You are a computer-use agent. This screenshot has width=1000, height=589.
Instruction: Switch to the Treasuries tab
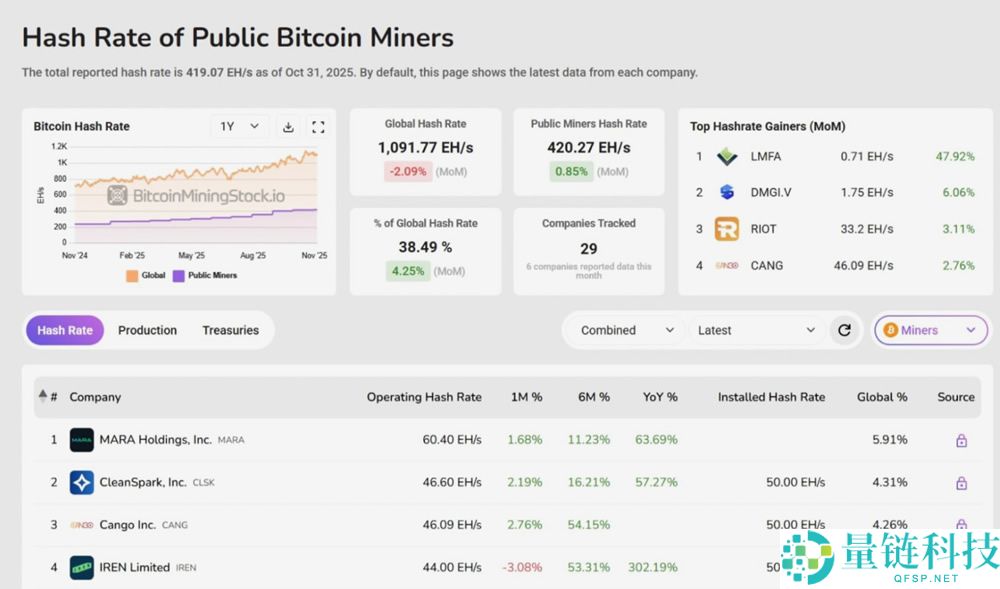click(230, 330)
